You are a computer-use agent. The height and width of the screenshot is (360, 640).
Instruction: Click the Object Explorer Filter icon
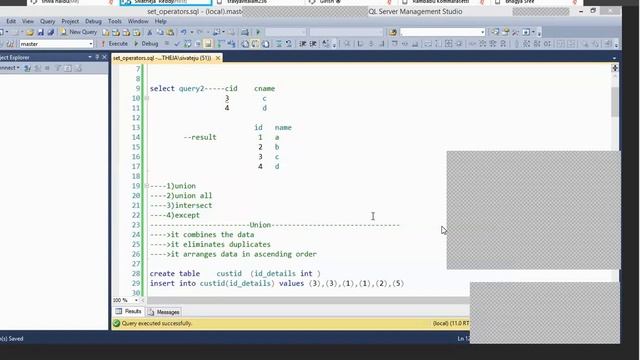pos(58,68)
